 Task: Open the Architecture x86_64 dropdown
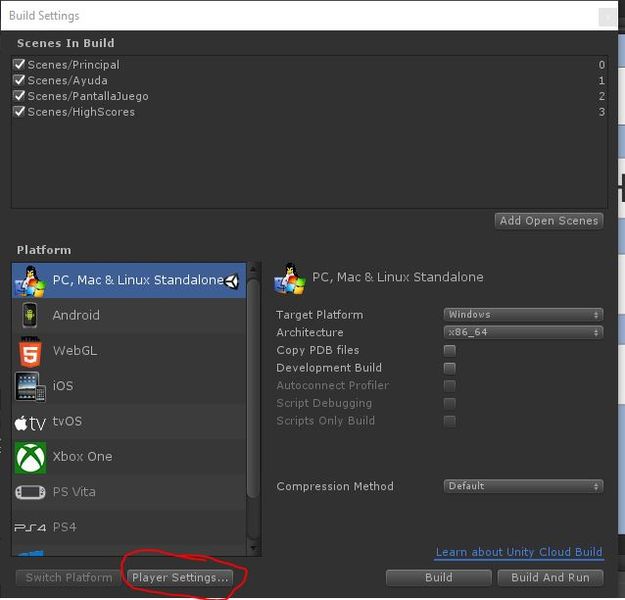(x=523, y=332)
